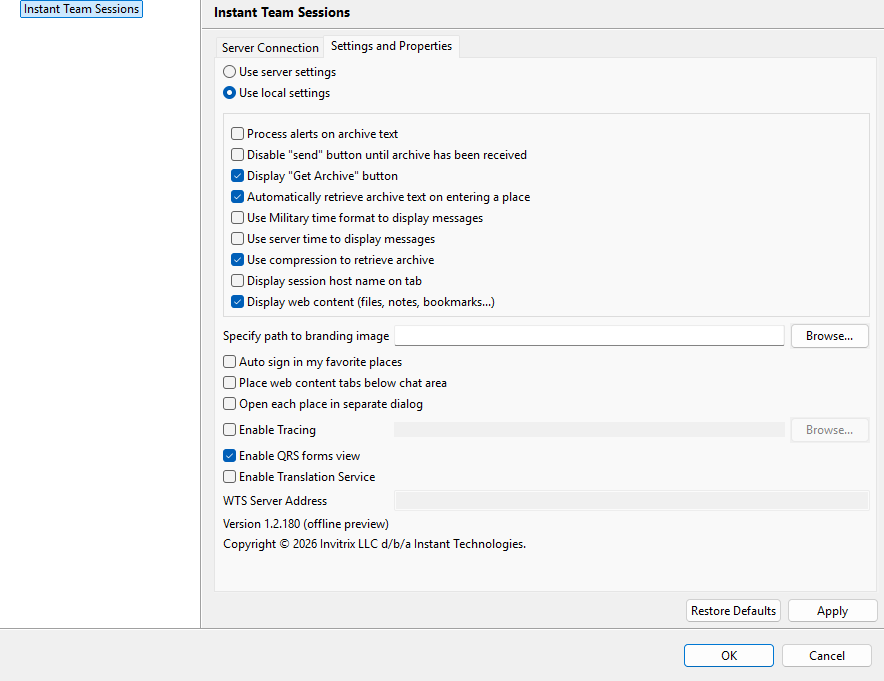This screenshot has height=681, width=884.
Task: Click Restore Defaults button
Action: pyautogui.click(x=733, y=611)
